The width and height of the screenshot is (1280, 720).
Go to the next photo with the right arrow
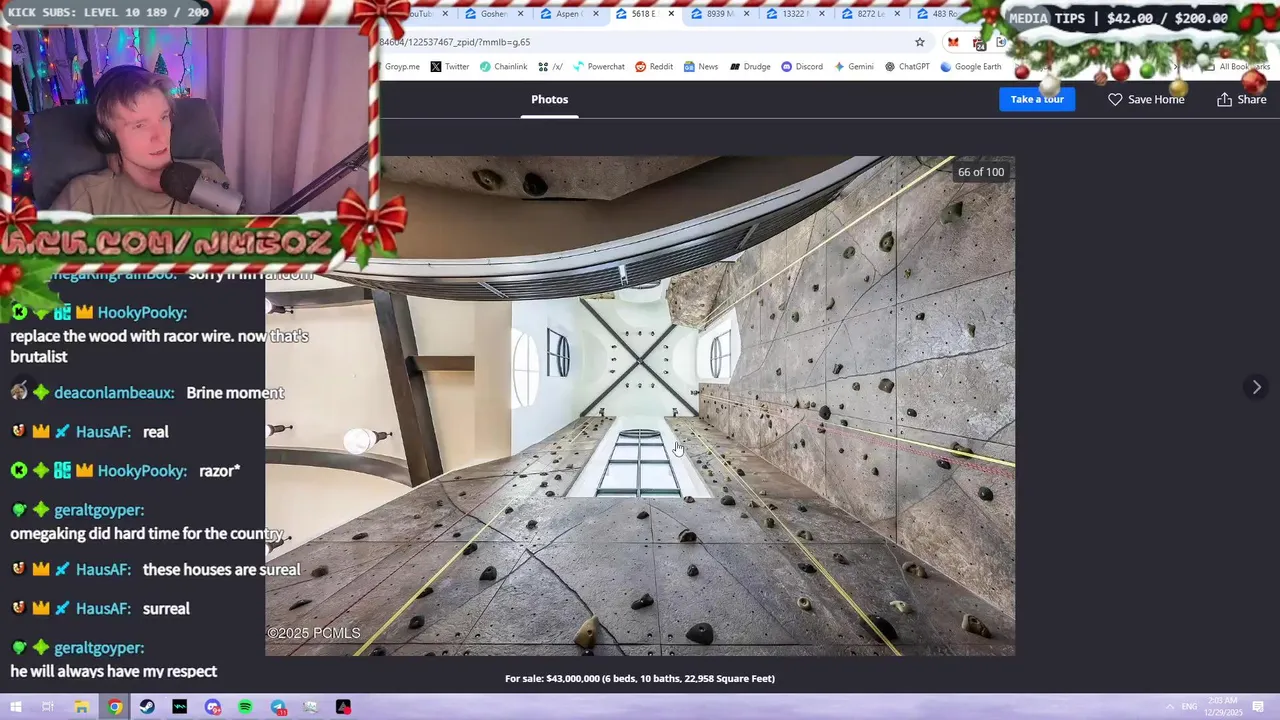1257,387
